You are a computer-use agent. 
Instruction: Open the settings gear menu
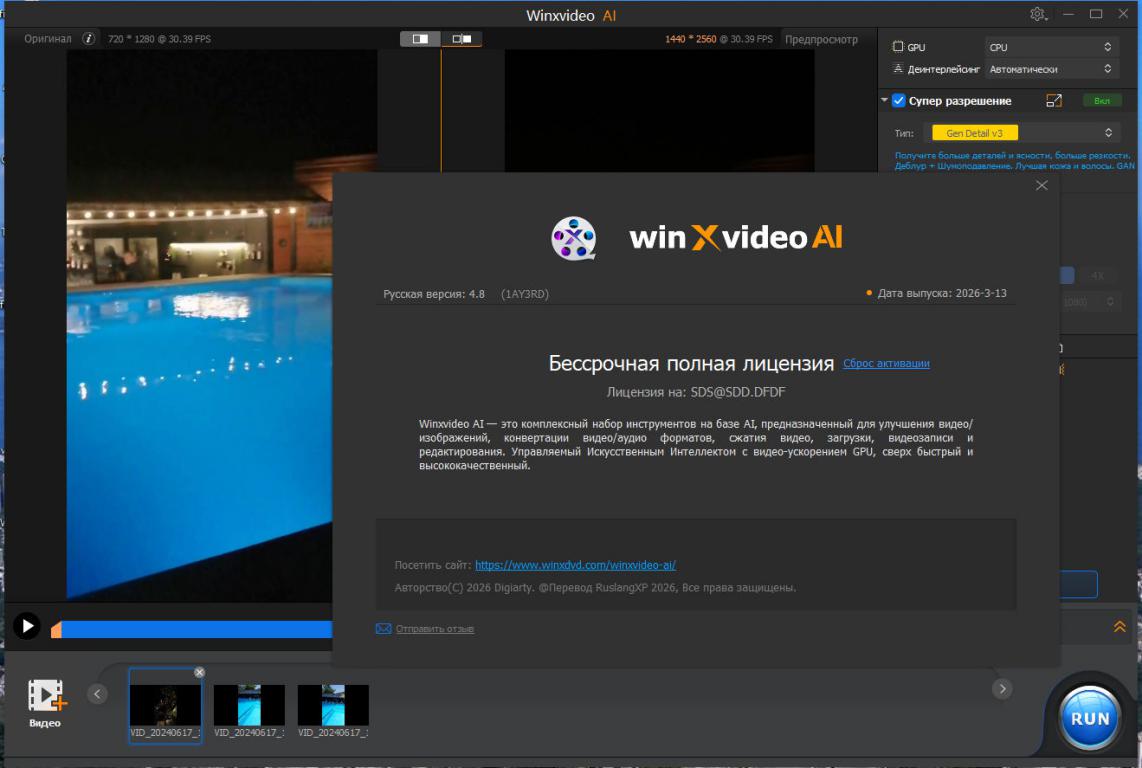pyautogui.click(x=1038, y=14)
